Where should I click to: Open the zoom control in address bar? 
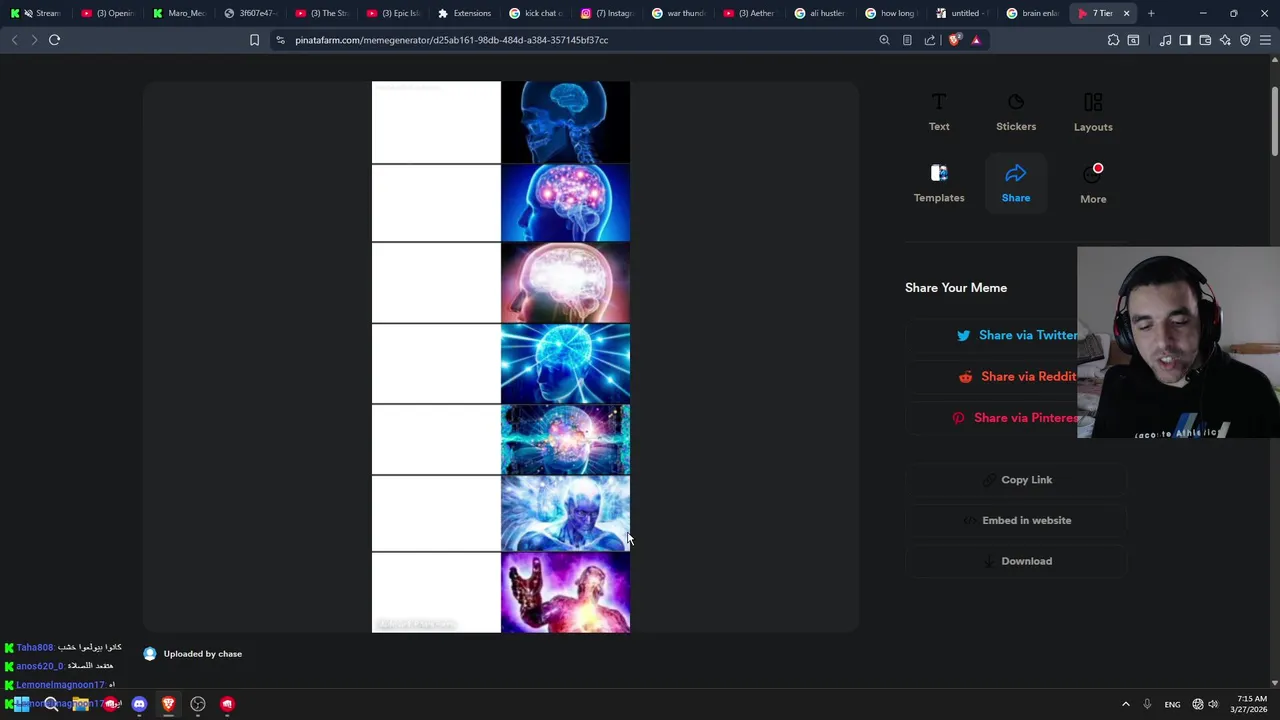tap(884, 40)
